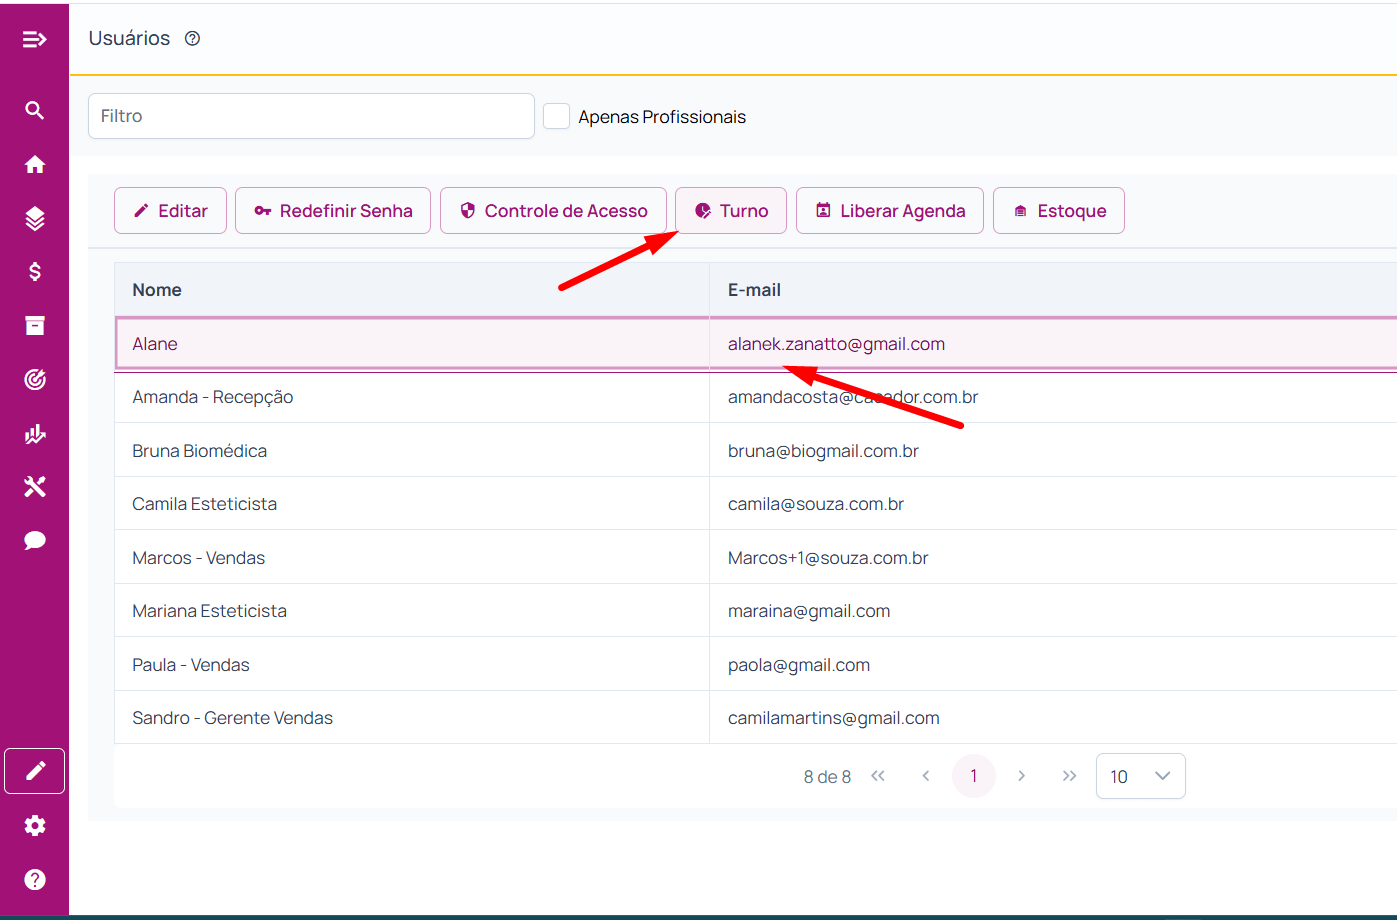This screenshot has height=920, width=1397.
Task: Click the Liberar Agenda button
Action: pos(889,211)
